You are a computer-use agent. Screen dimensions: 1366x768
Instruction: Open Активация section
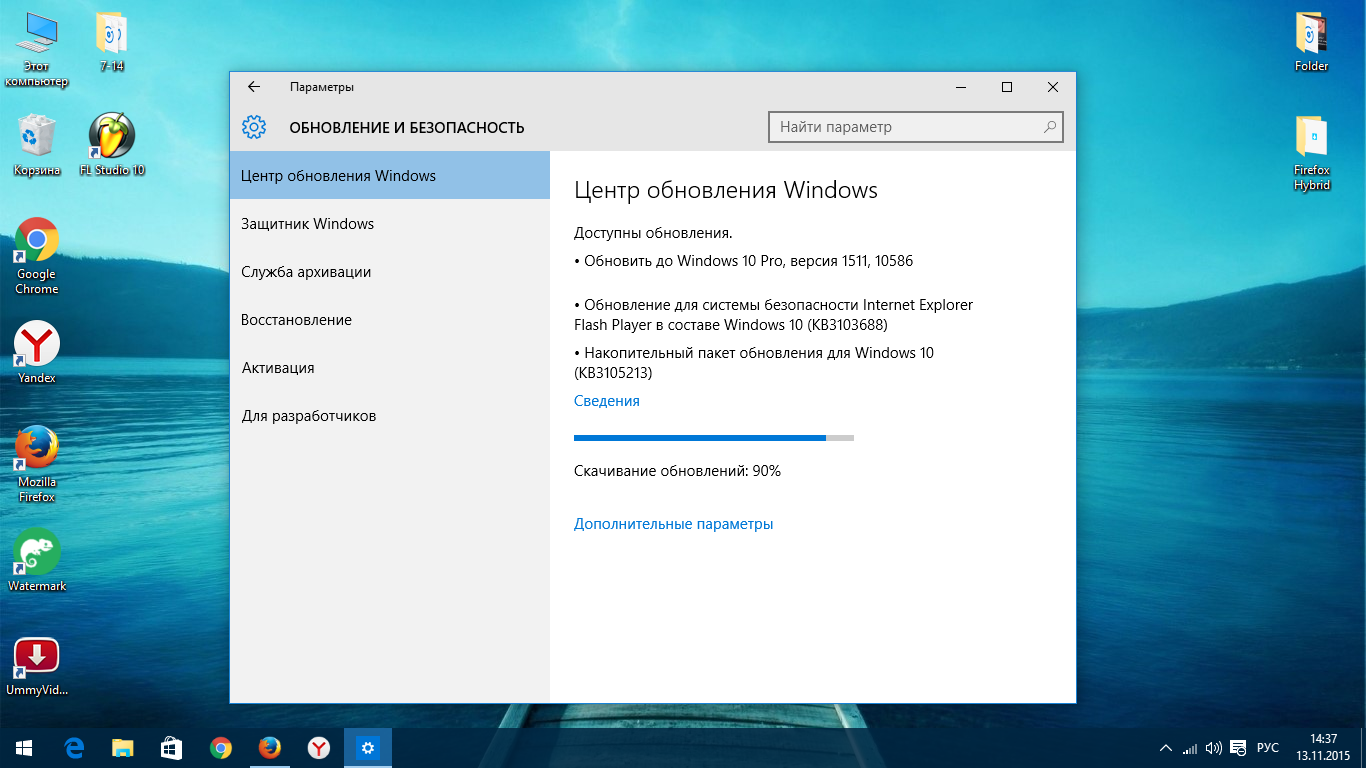tap(390, 367)
